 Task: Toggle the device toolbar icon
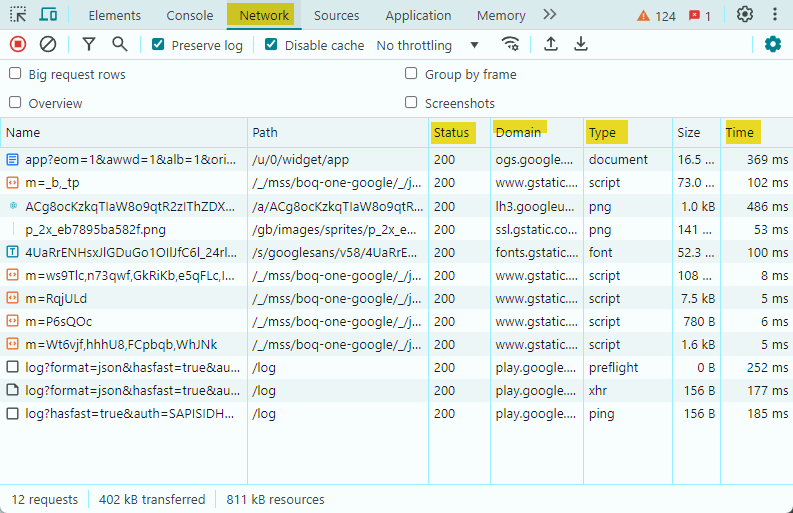pyautogui.click(x=48, y=15)
